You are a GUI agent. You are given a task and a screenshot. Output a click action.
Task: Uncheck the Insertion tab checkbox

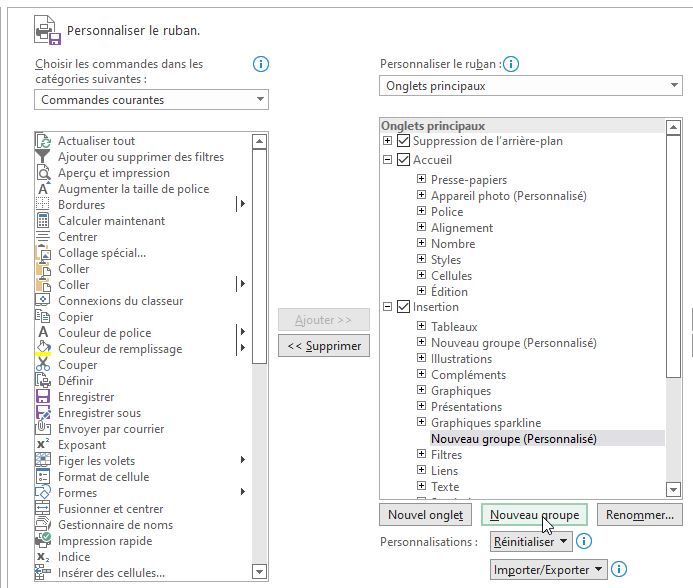pyautogui.click(x=403, y=307)
